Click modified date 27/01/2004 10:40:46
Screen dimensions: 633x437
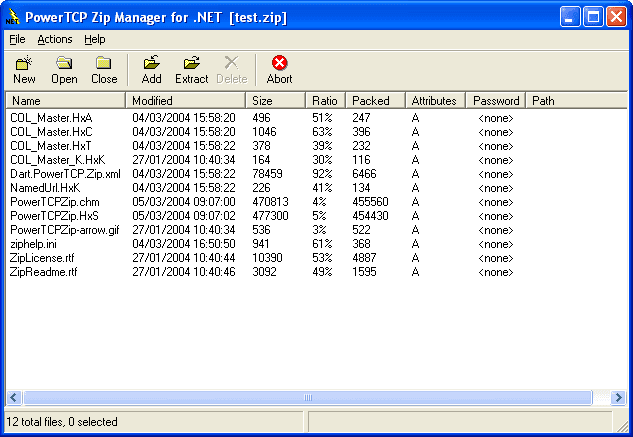click(x=184, y=272)
